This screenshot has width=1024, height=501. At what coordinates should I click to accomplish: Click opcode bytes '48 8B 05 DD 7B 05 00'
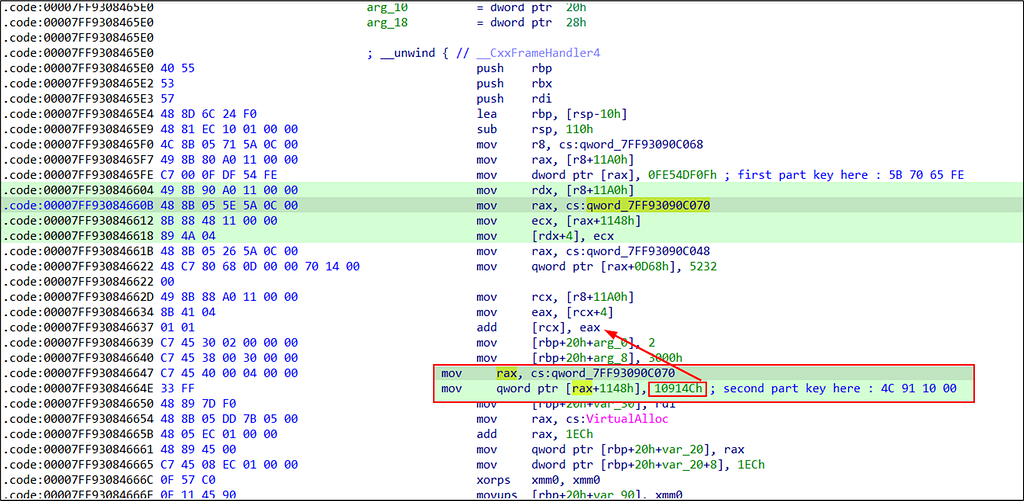click(229, 419)
